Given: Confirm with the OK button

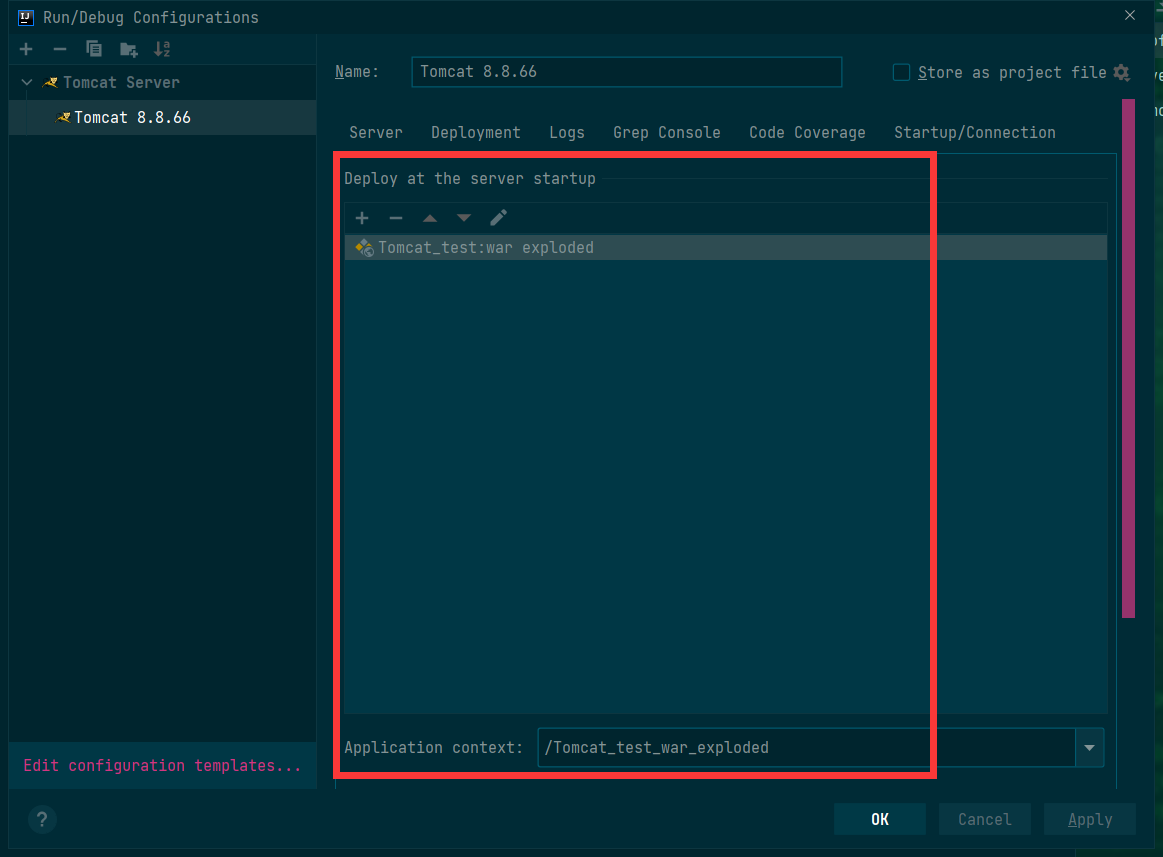Looking at the screenshot, I should (x=880, y=819).
